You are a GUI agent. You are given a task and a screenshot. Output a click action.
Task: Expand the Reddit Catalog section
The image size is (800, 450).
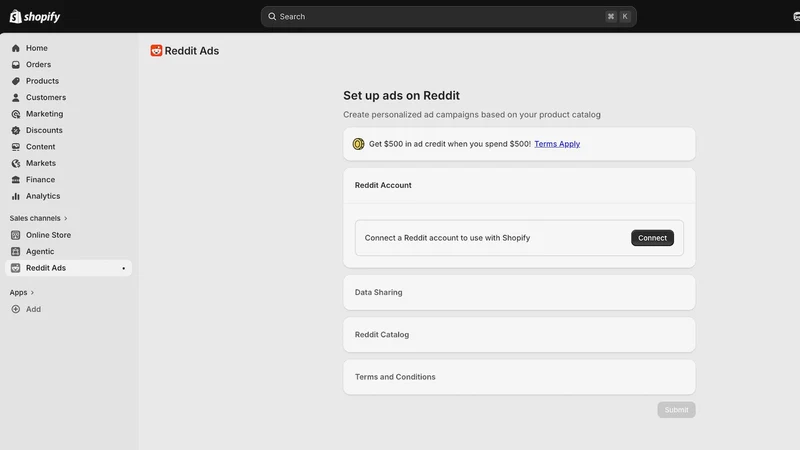coord(519,335)
